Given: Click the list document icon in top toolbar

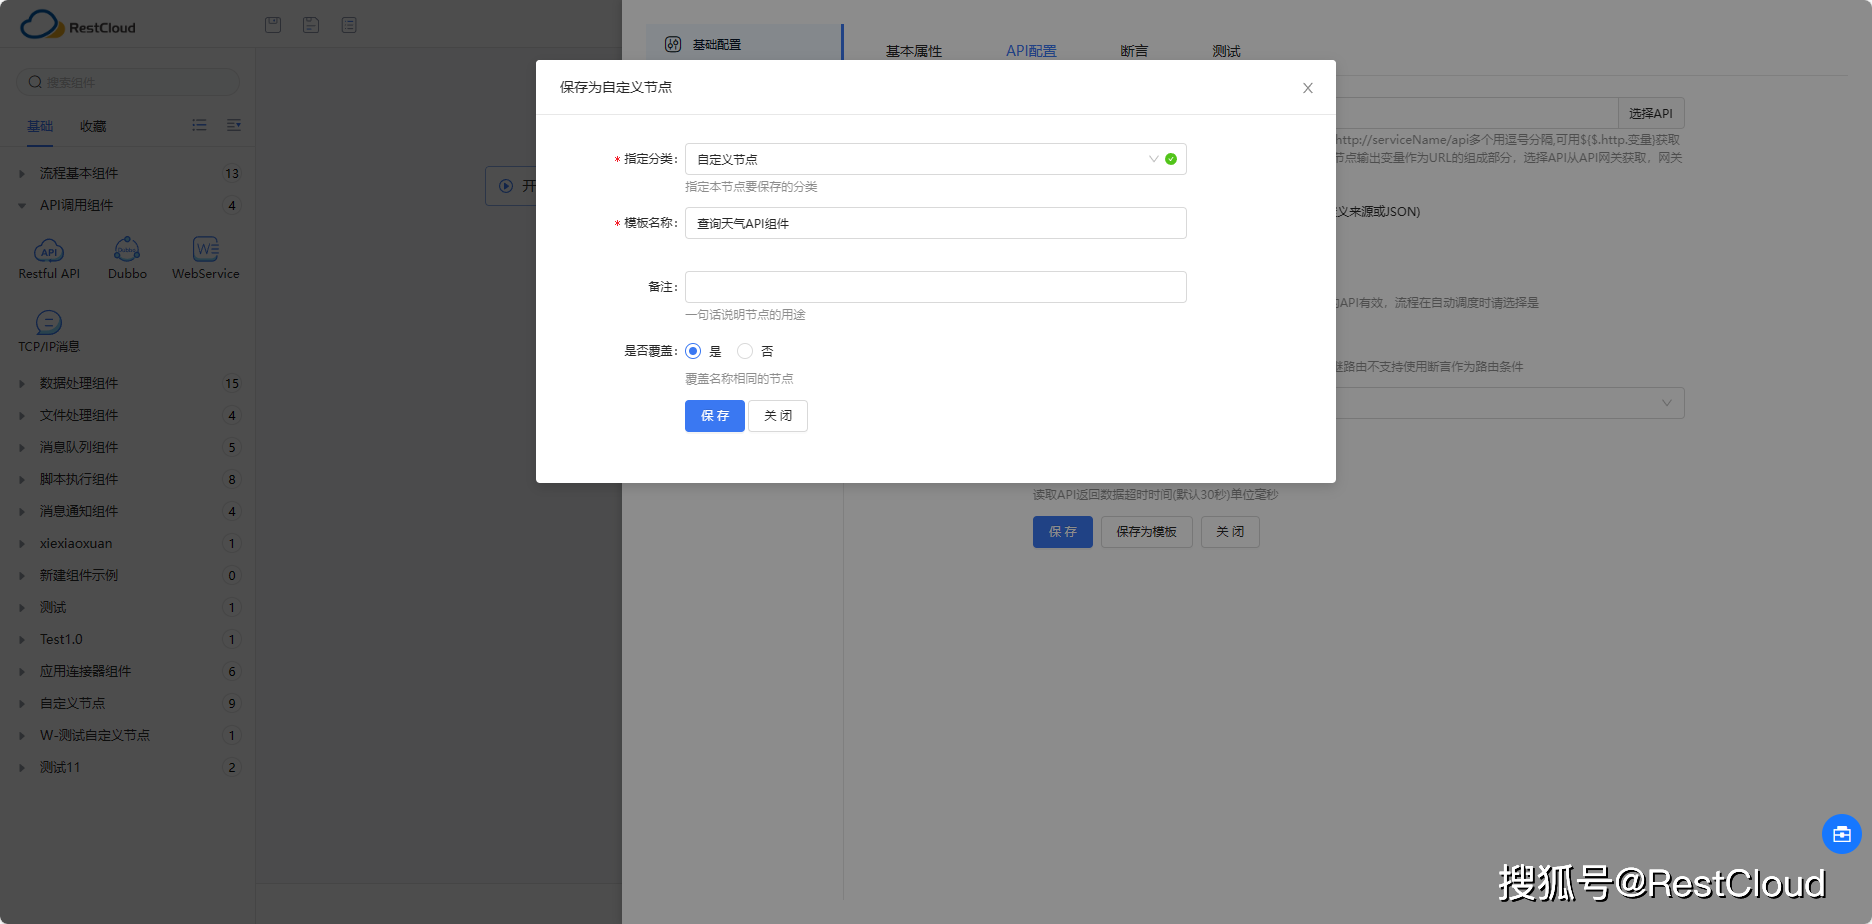Looking at the screenshot, I should coord(349,25).
